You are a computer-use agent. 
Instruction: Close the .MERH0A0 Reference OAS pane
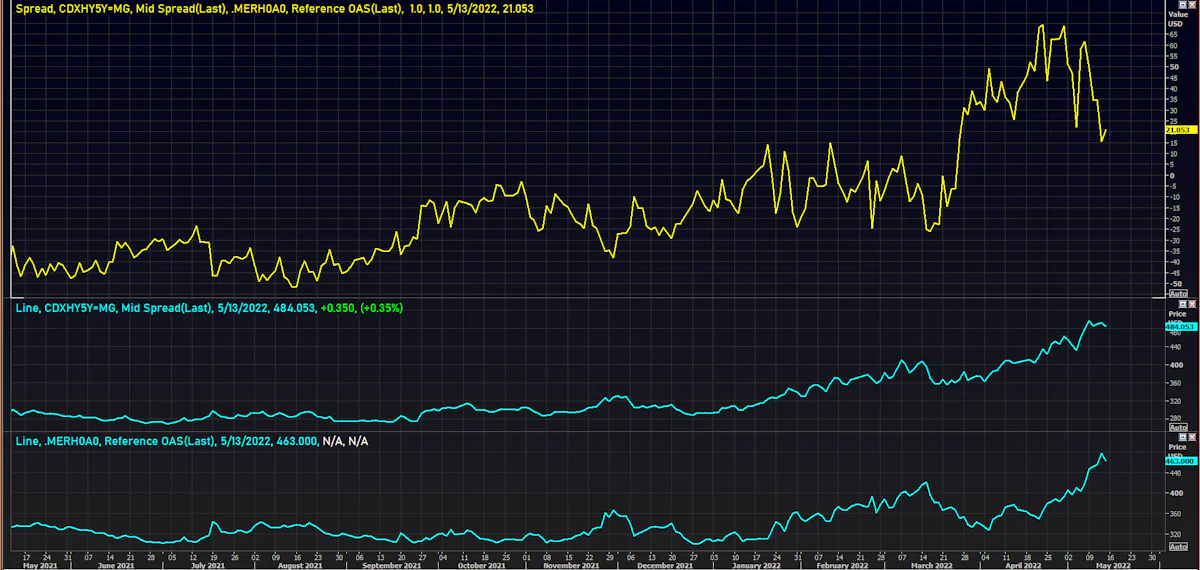pos(1192,437)
